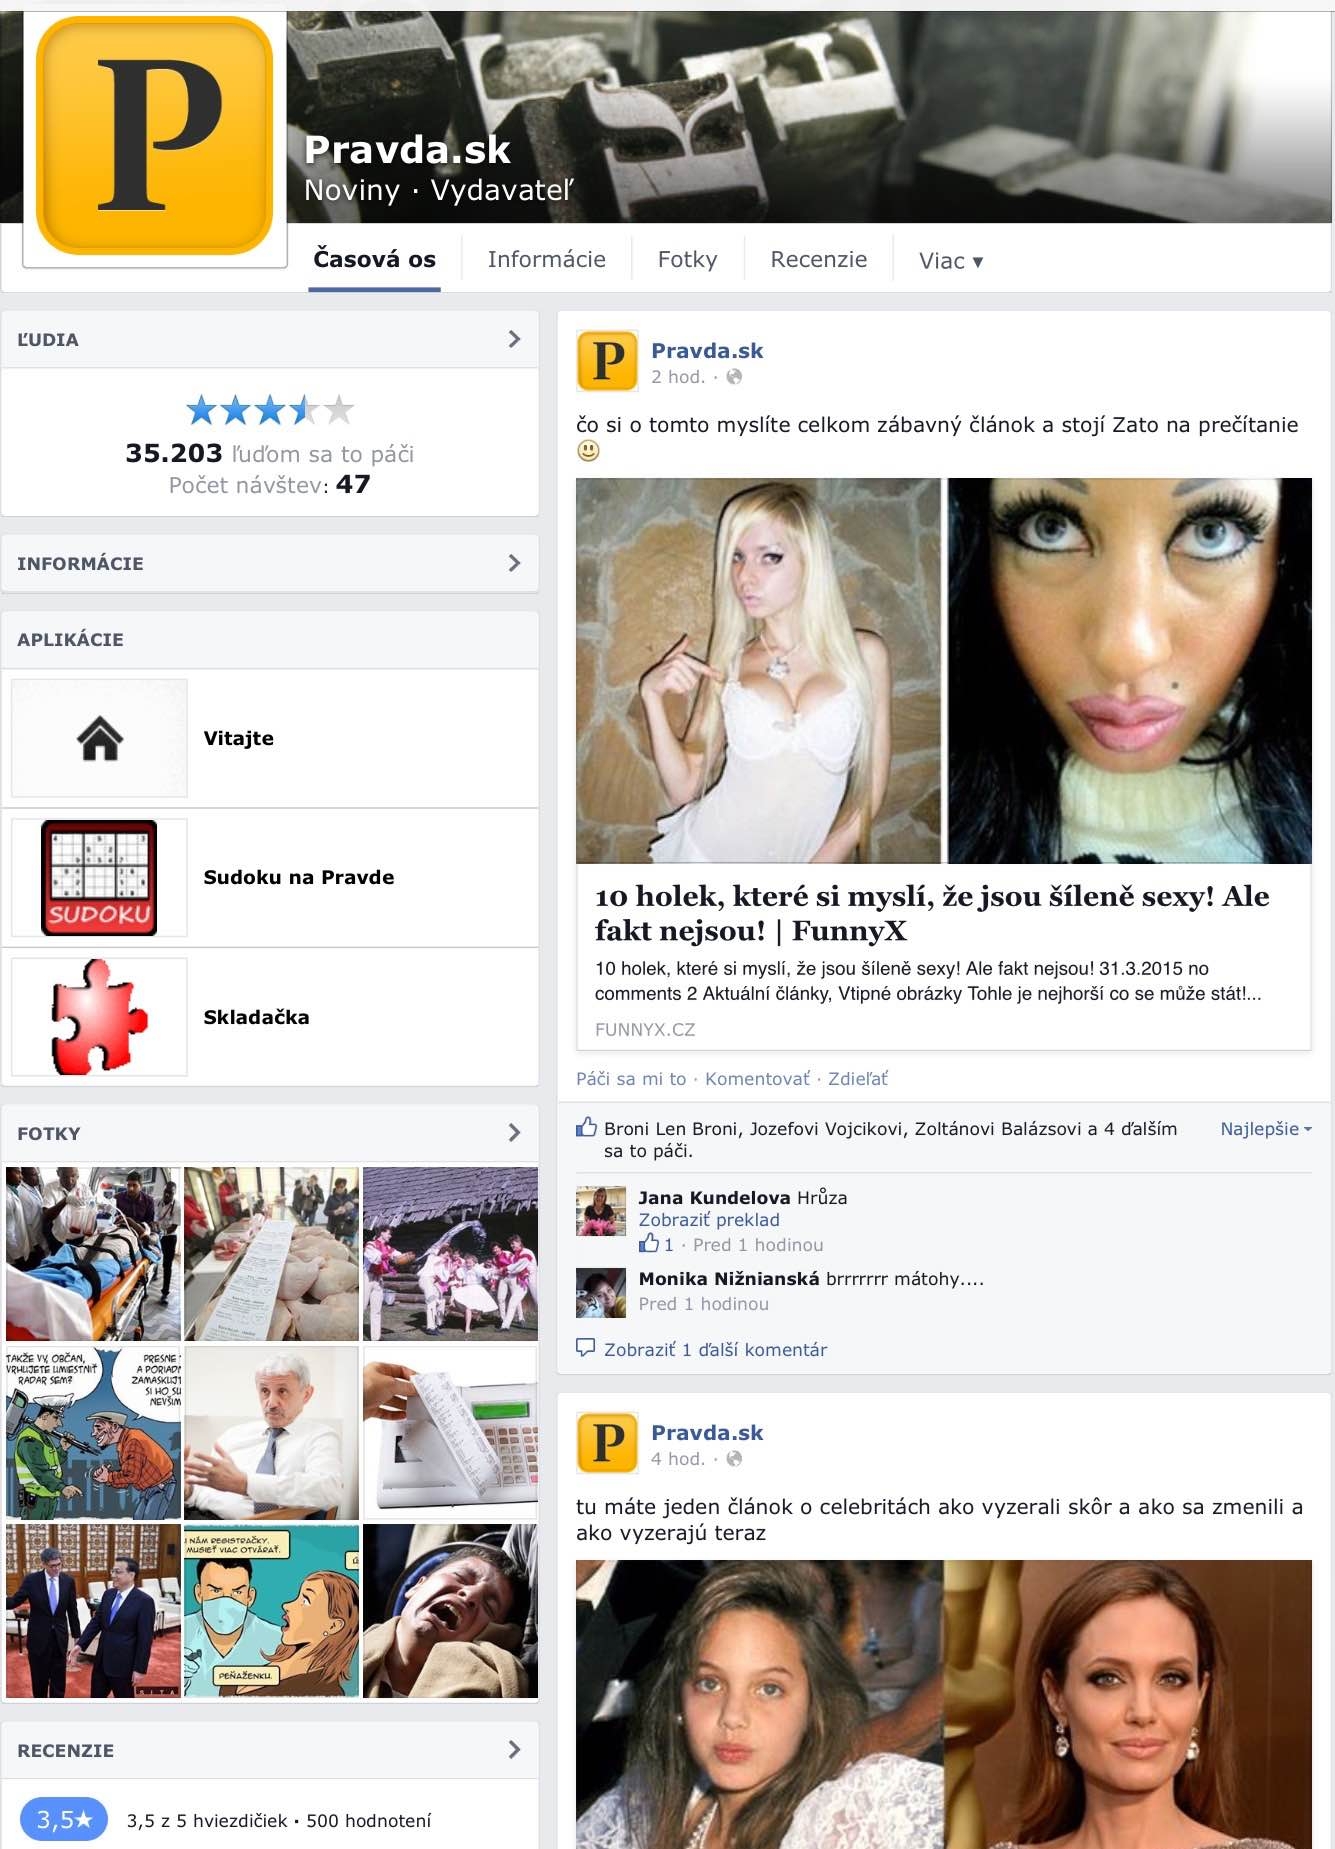Expand the Viac dropdown menu
The image size is (1335, 1849).
click(x=950, y=261)
